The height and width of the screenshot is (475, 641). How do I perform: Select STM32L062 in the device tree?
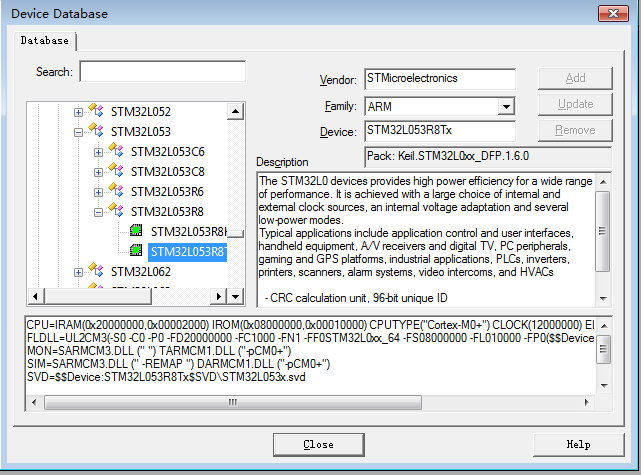coord(141,272)
